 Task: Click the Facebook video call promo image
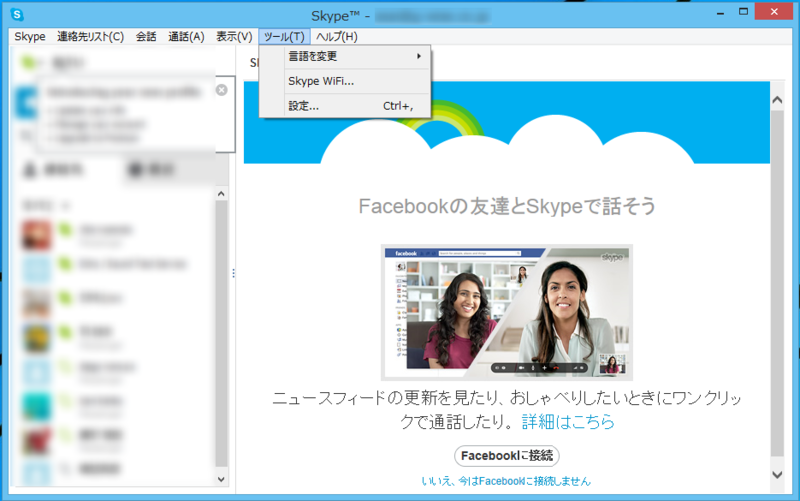(507, 312)
